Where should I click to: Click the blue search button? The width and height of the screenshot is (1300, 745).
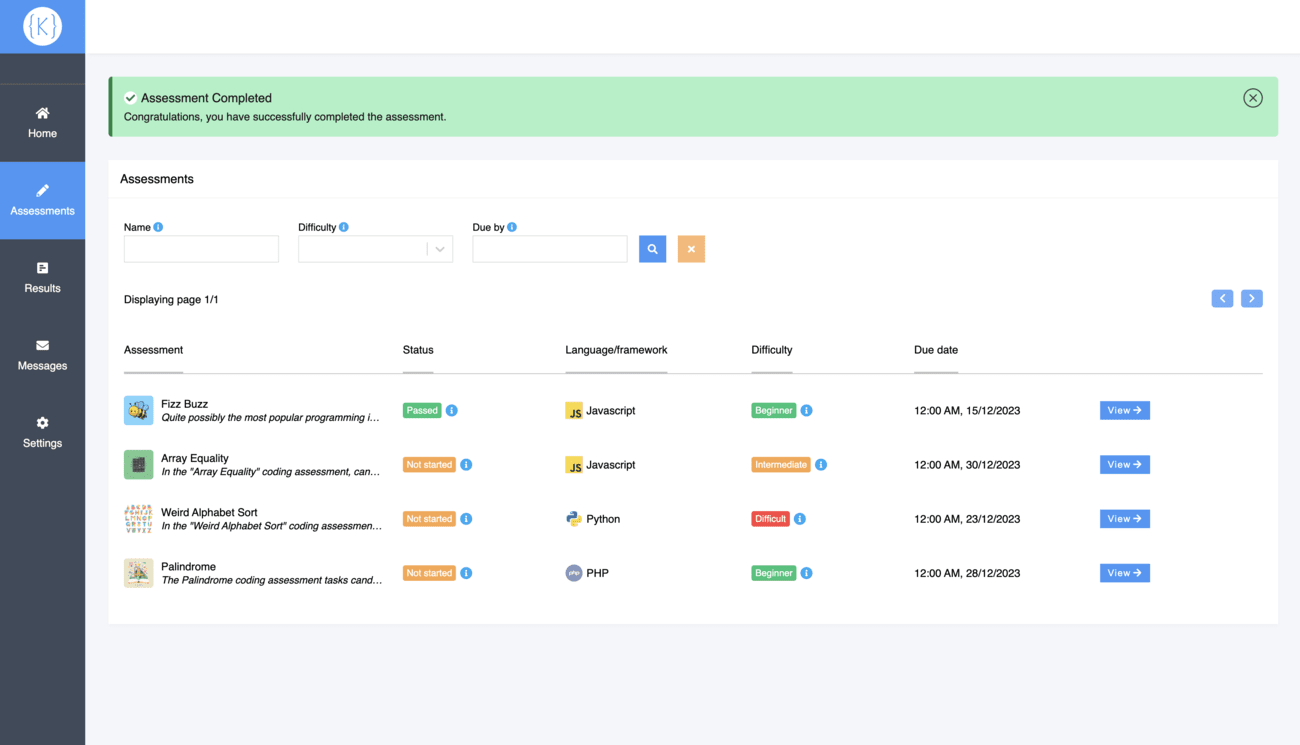click(x=652, y=249)
